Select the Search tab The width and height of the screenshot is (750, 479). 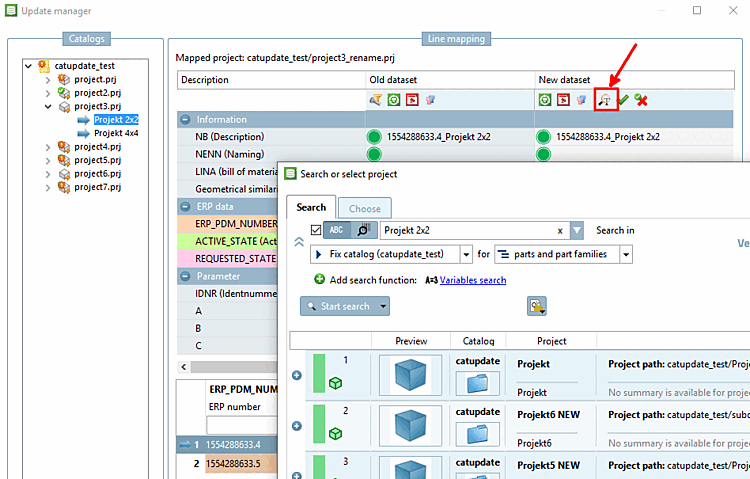point(311,208)
